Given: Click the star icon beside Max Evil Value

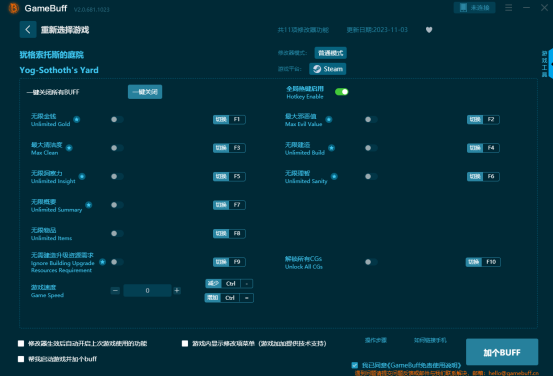Looking at the screenshot, I should 329,119.
